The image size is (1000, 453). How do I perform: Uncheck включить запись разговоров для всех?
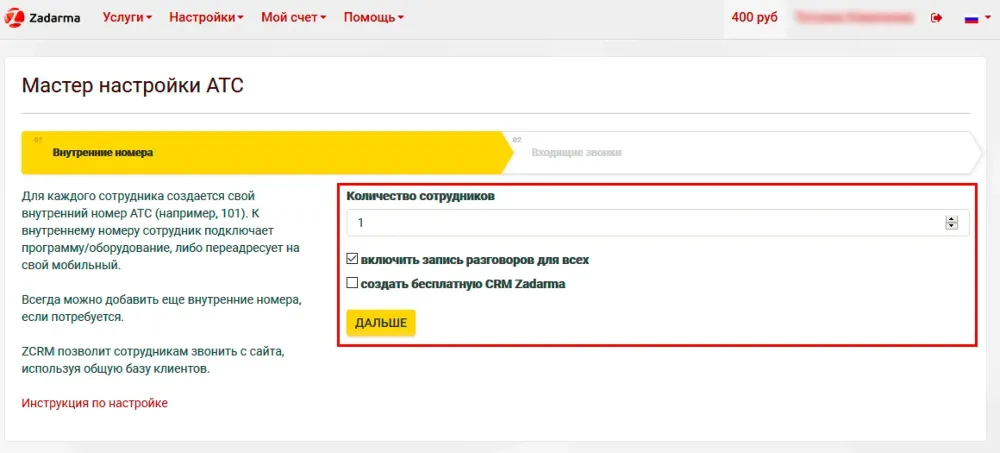352,260
